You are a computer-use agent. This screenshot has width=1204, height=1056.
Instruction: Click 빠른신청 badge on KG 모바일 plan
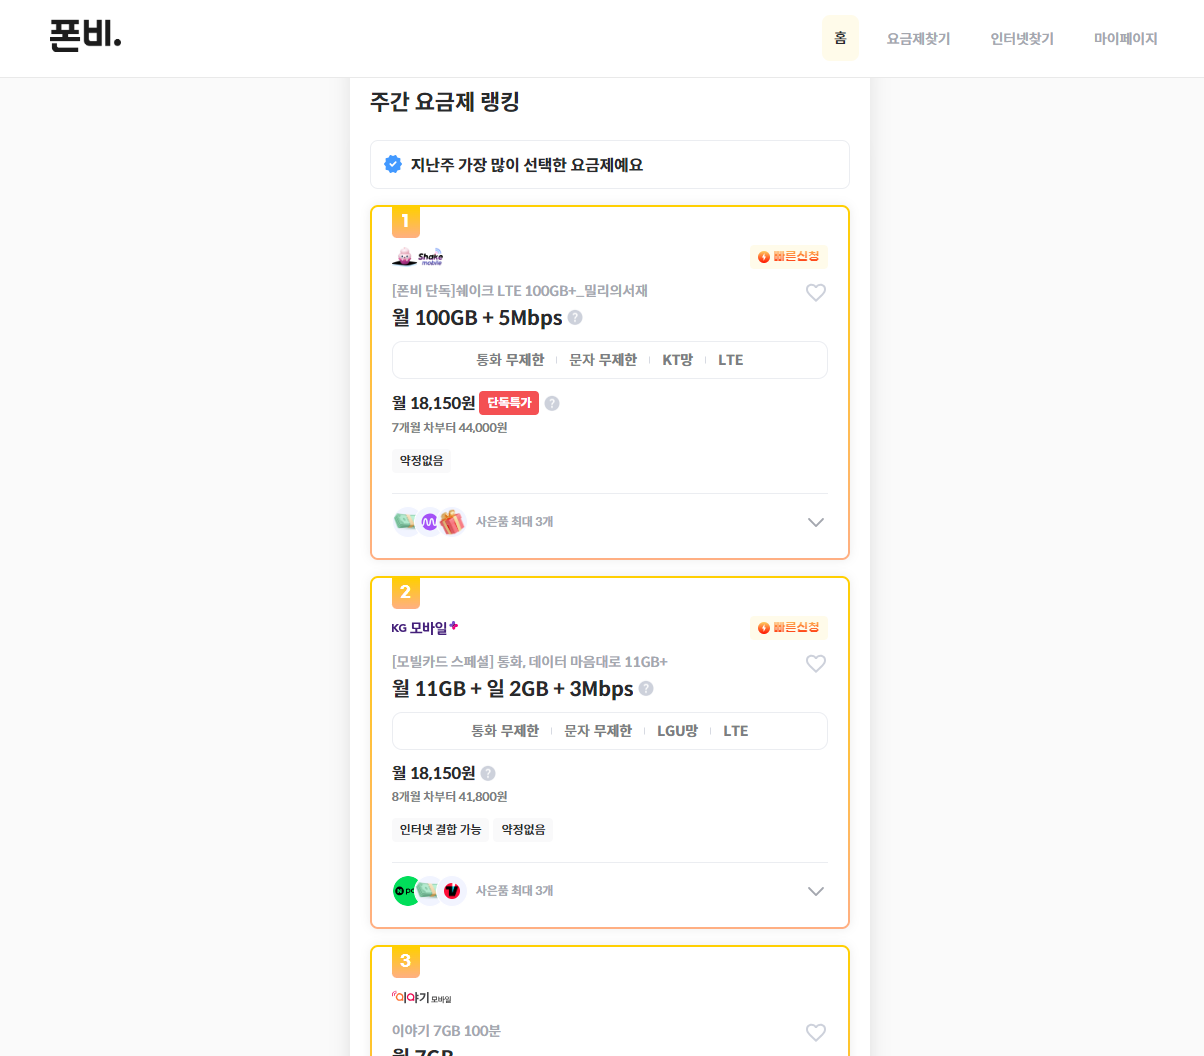tap(789, 628)
